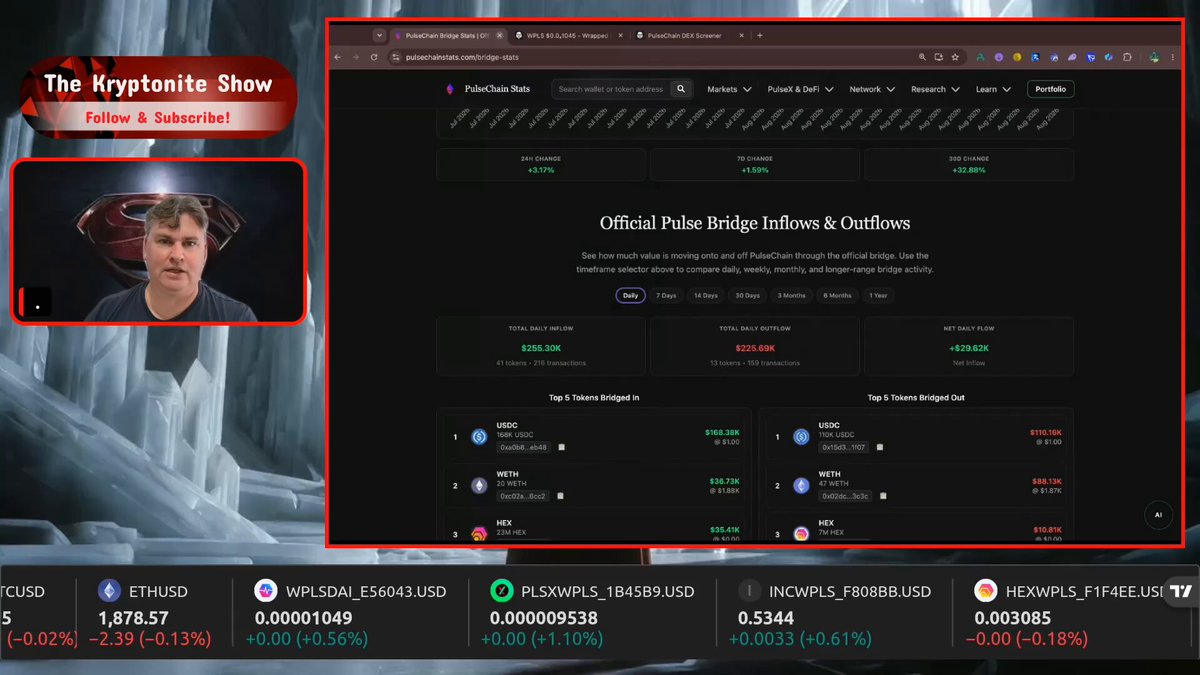This screenshot has width=1200, height=675.
Task: Select the 7 Days timeframe
Action: [666, 296]
